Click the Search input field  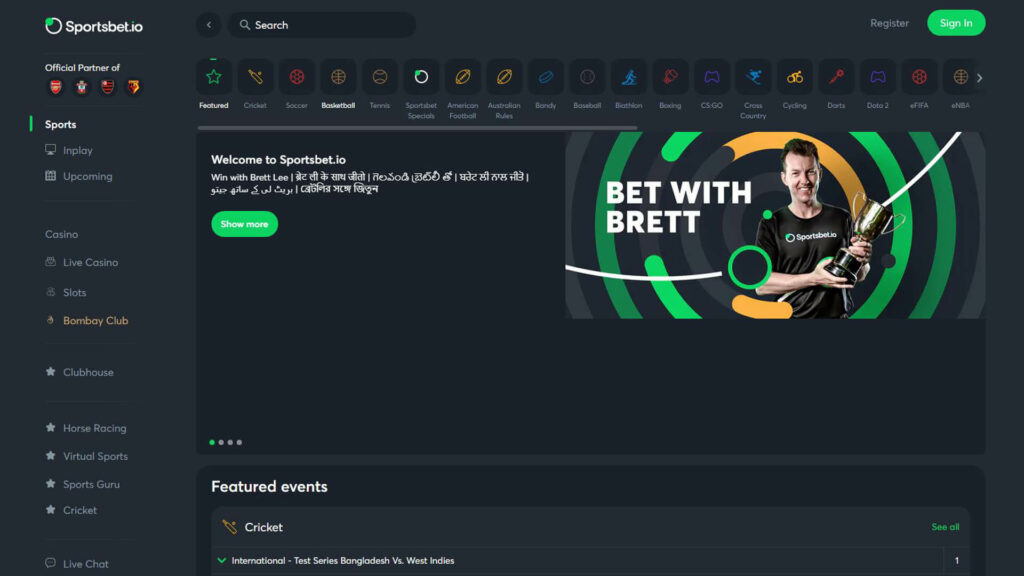coord(321,25)
